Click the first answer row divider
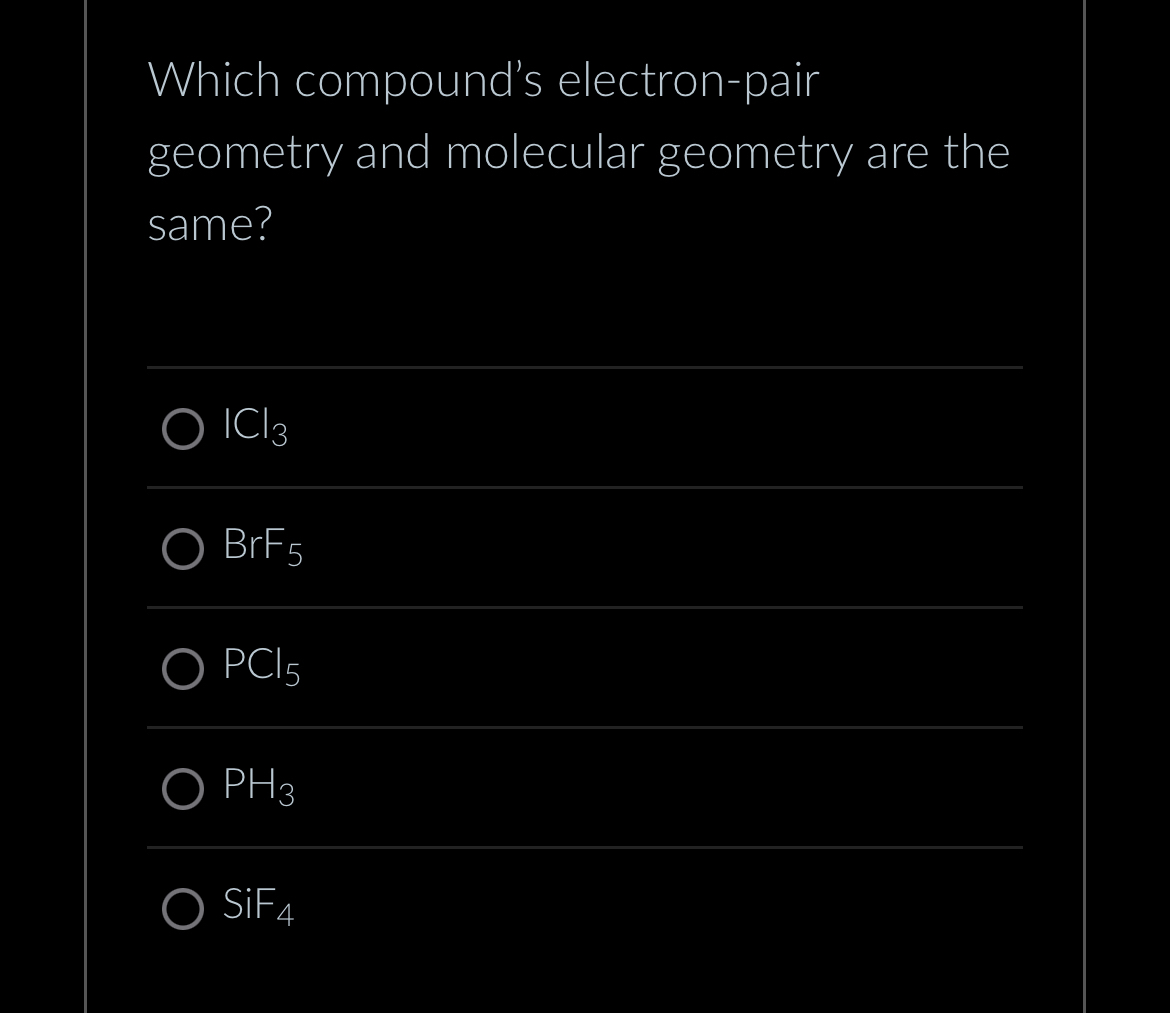Viewport: 1170px width, 1013px height. [585, 368]
